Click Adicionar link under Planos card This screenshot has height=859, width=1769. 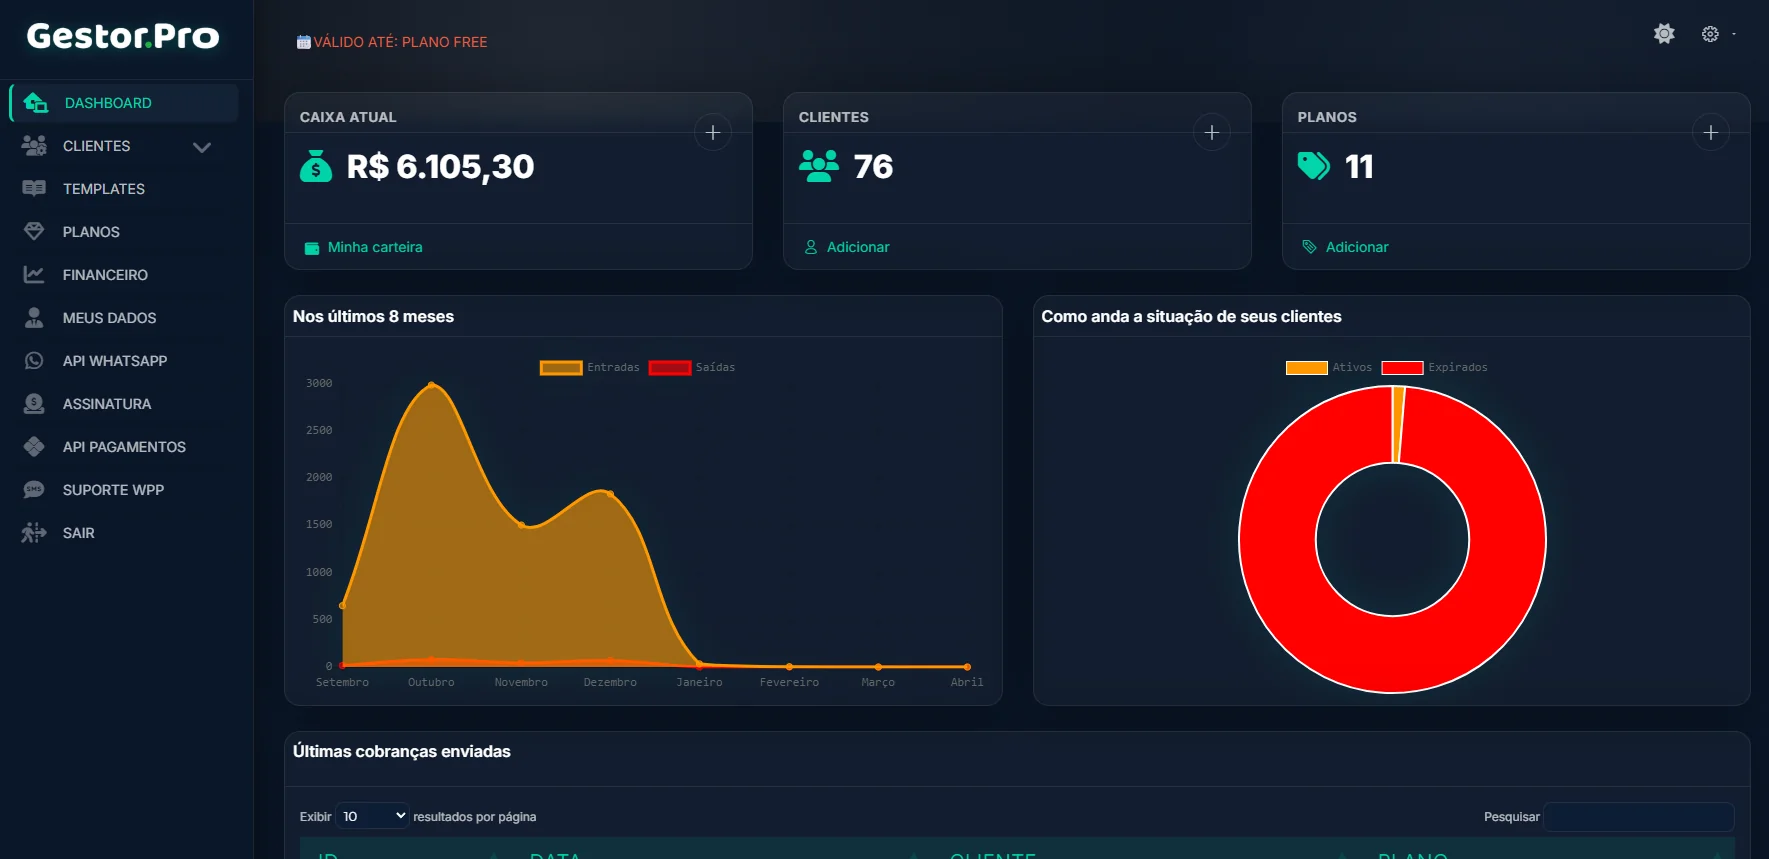coord(1356,247)
